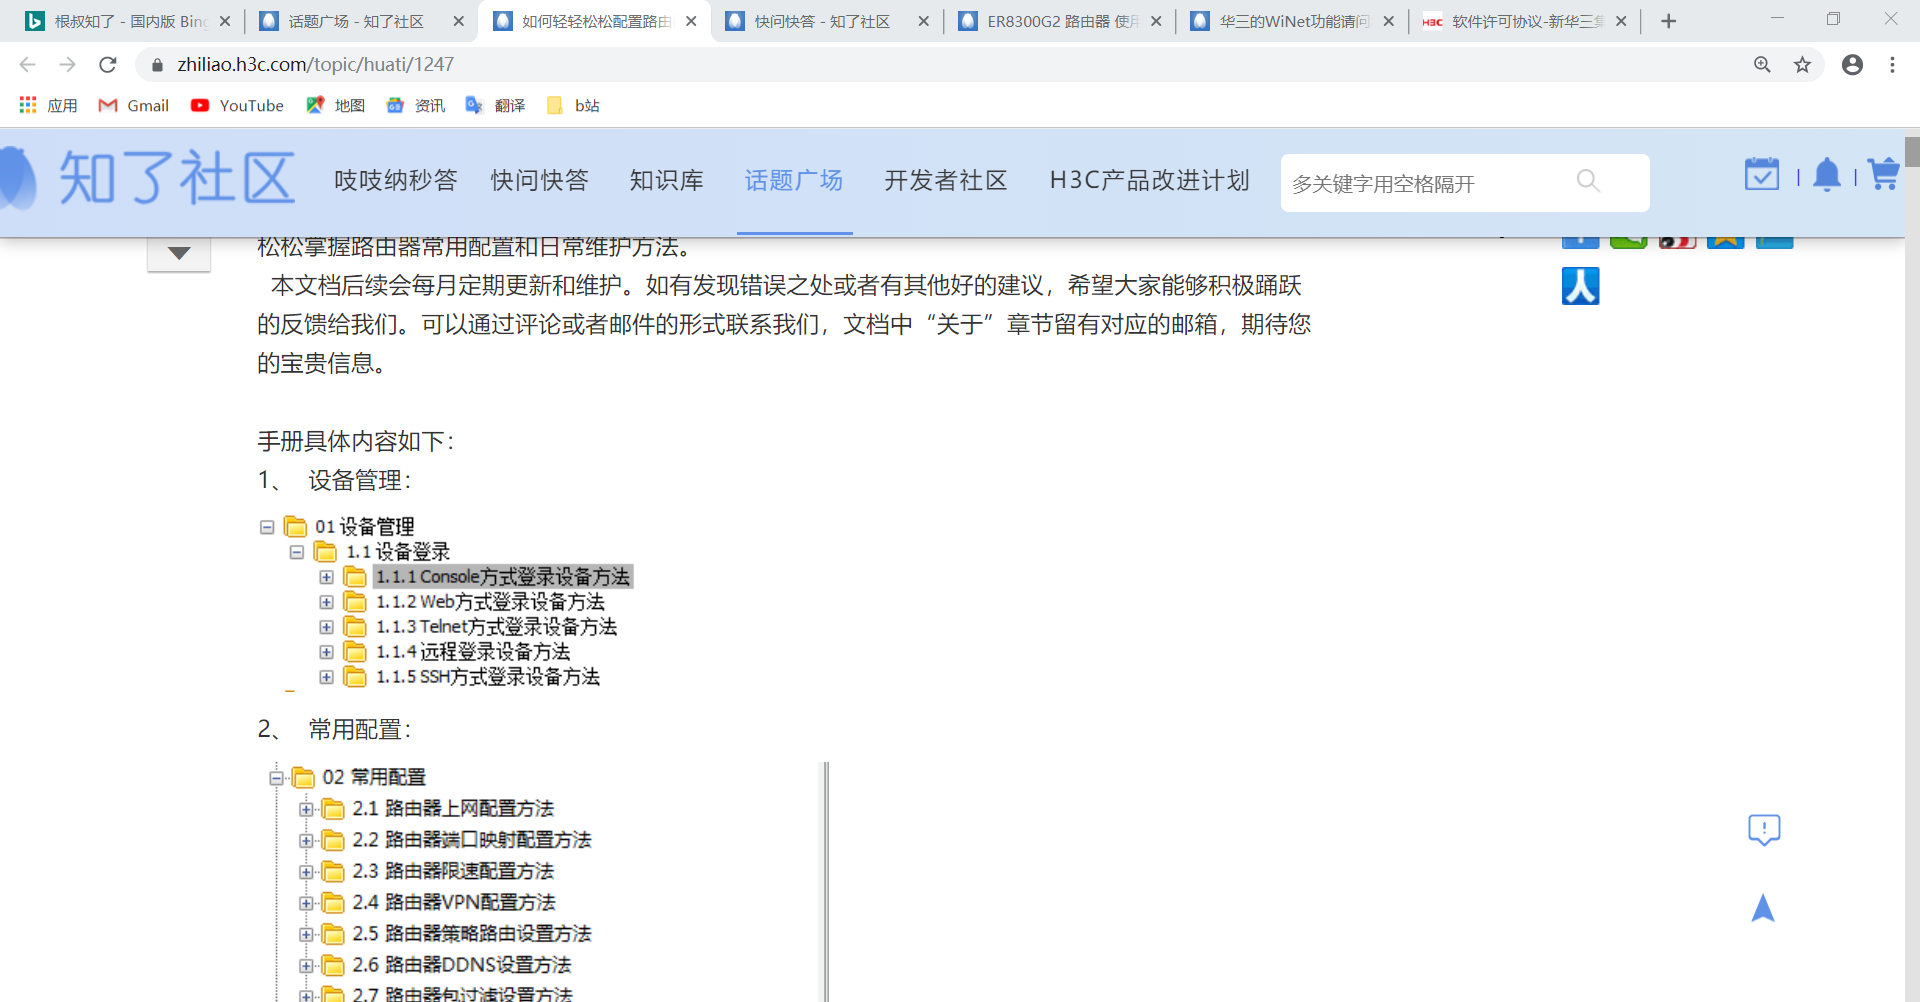This screenshot has width=1920, height=1002.
Task: Expand 1.1.3 Telnet方式登录设备方法 node
Action: [x=326, y=627]
